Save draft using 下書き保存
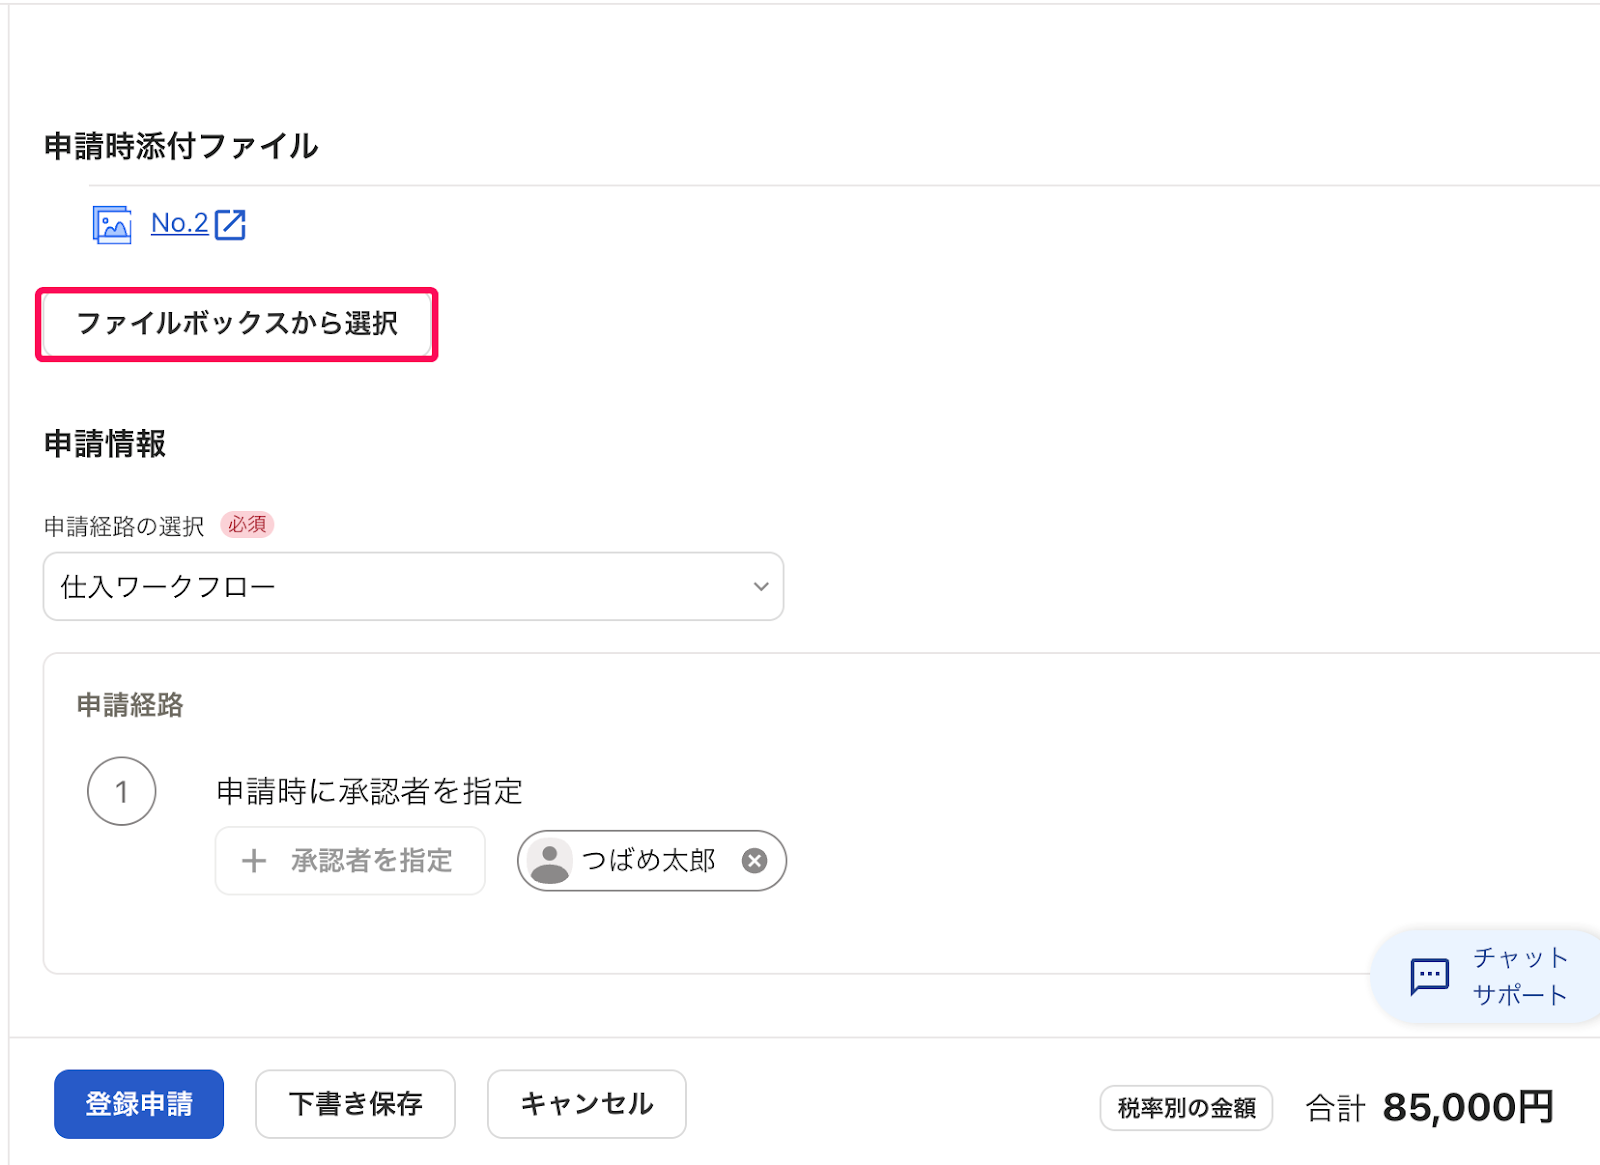Screen dimensions: 1600x1165 coord(356,1104)
